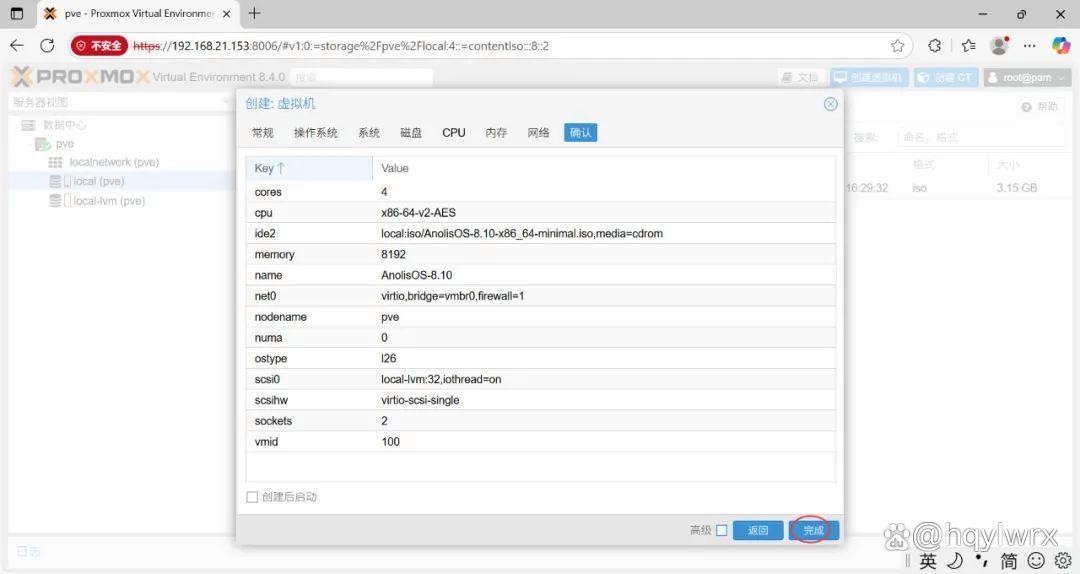Click the IME moon mode icon
1080x574 pixels.
[x=955, y=561]
